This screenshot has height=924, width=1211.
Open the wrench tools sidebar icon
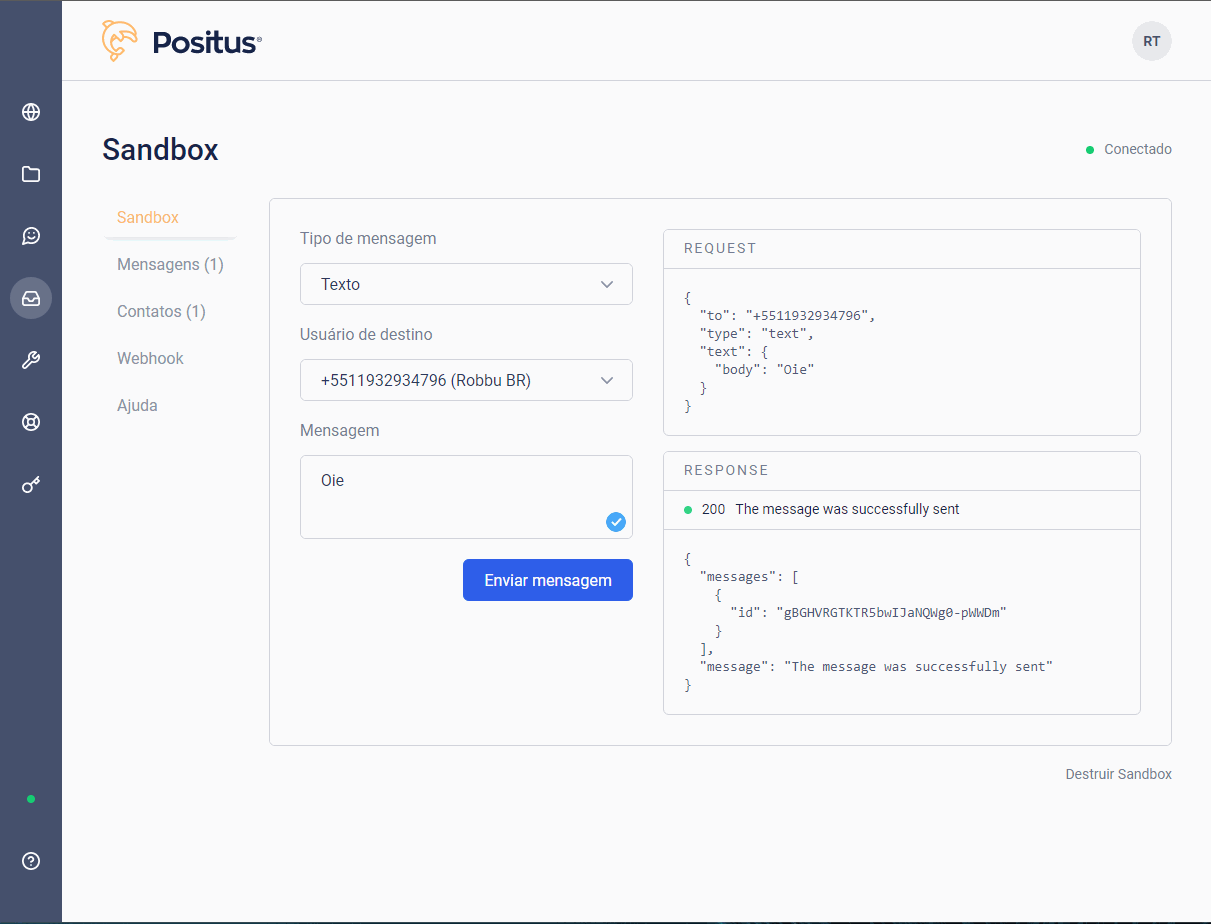(x=31, y=360)
